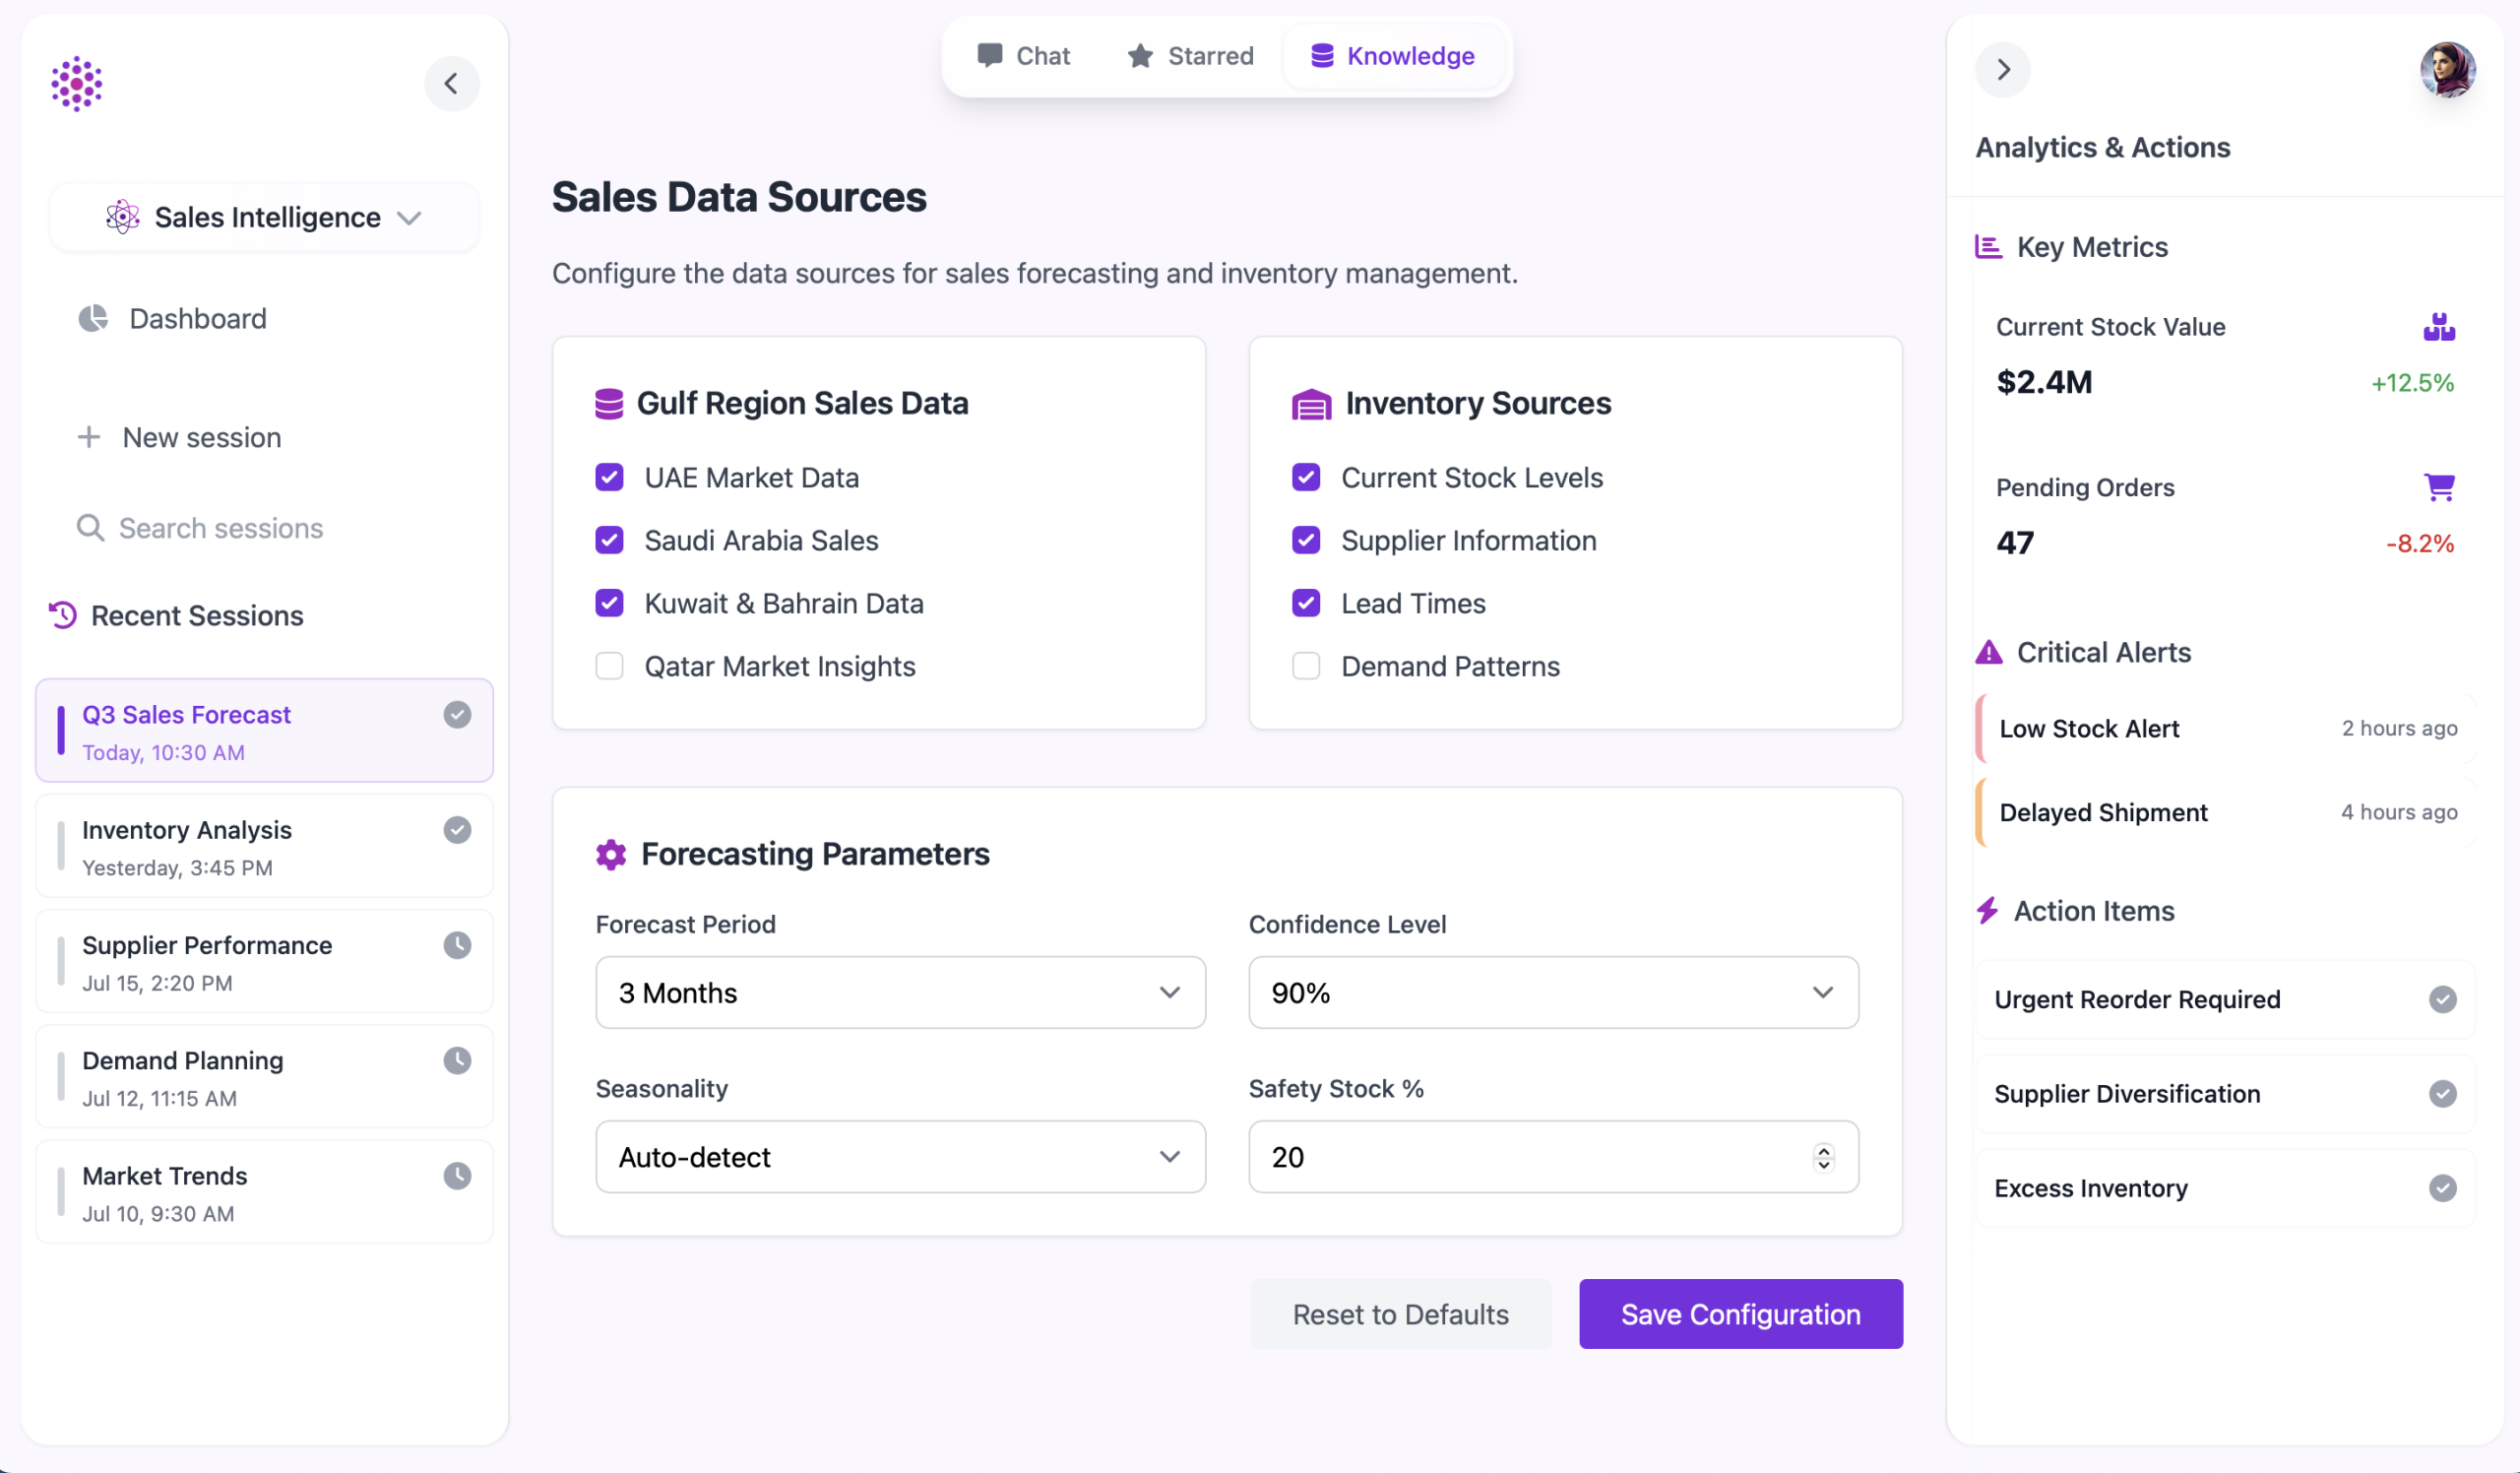Screen dimensions: 2520x1473
Task: Click Urgent Reorder Required check icon
Action: click(x=2442, y=999)
